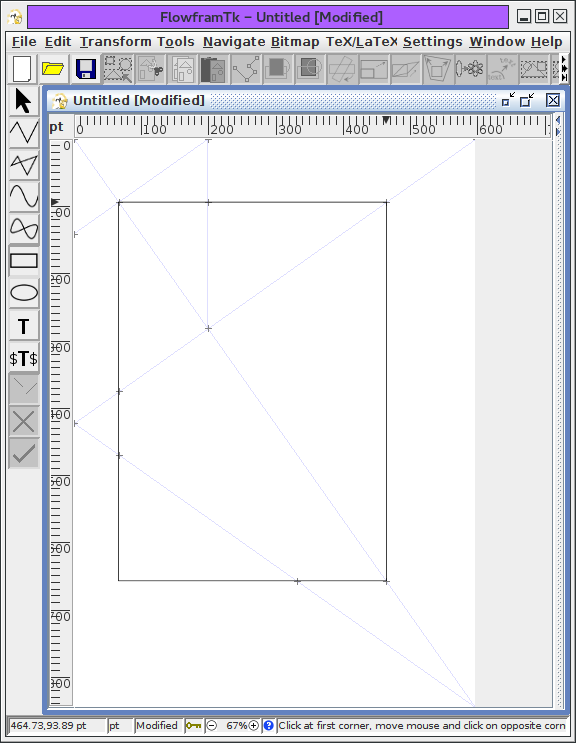Open the Window menu

tap(497, 42)
